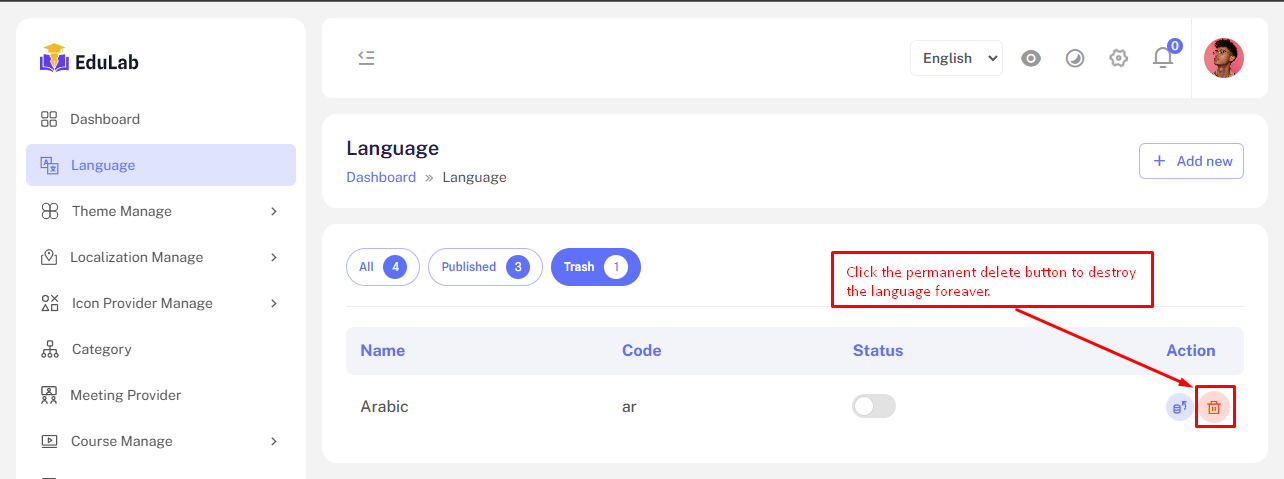Open the notifications bell icon
The width and height of the screenshot is (1284, 479).
1163,58
